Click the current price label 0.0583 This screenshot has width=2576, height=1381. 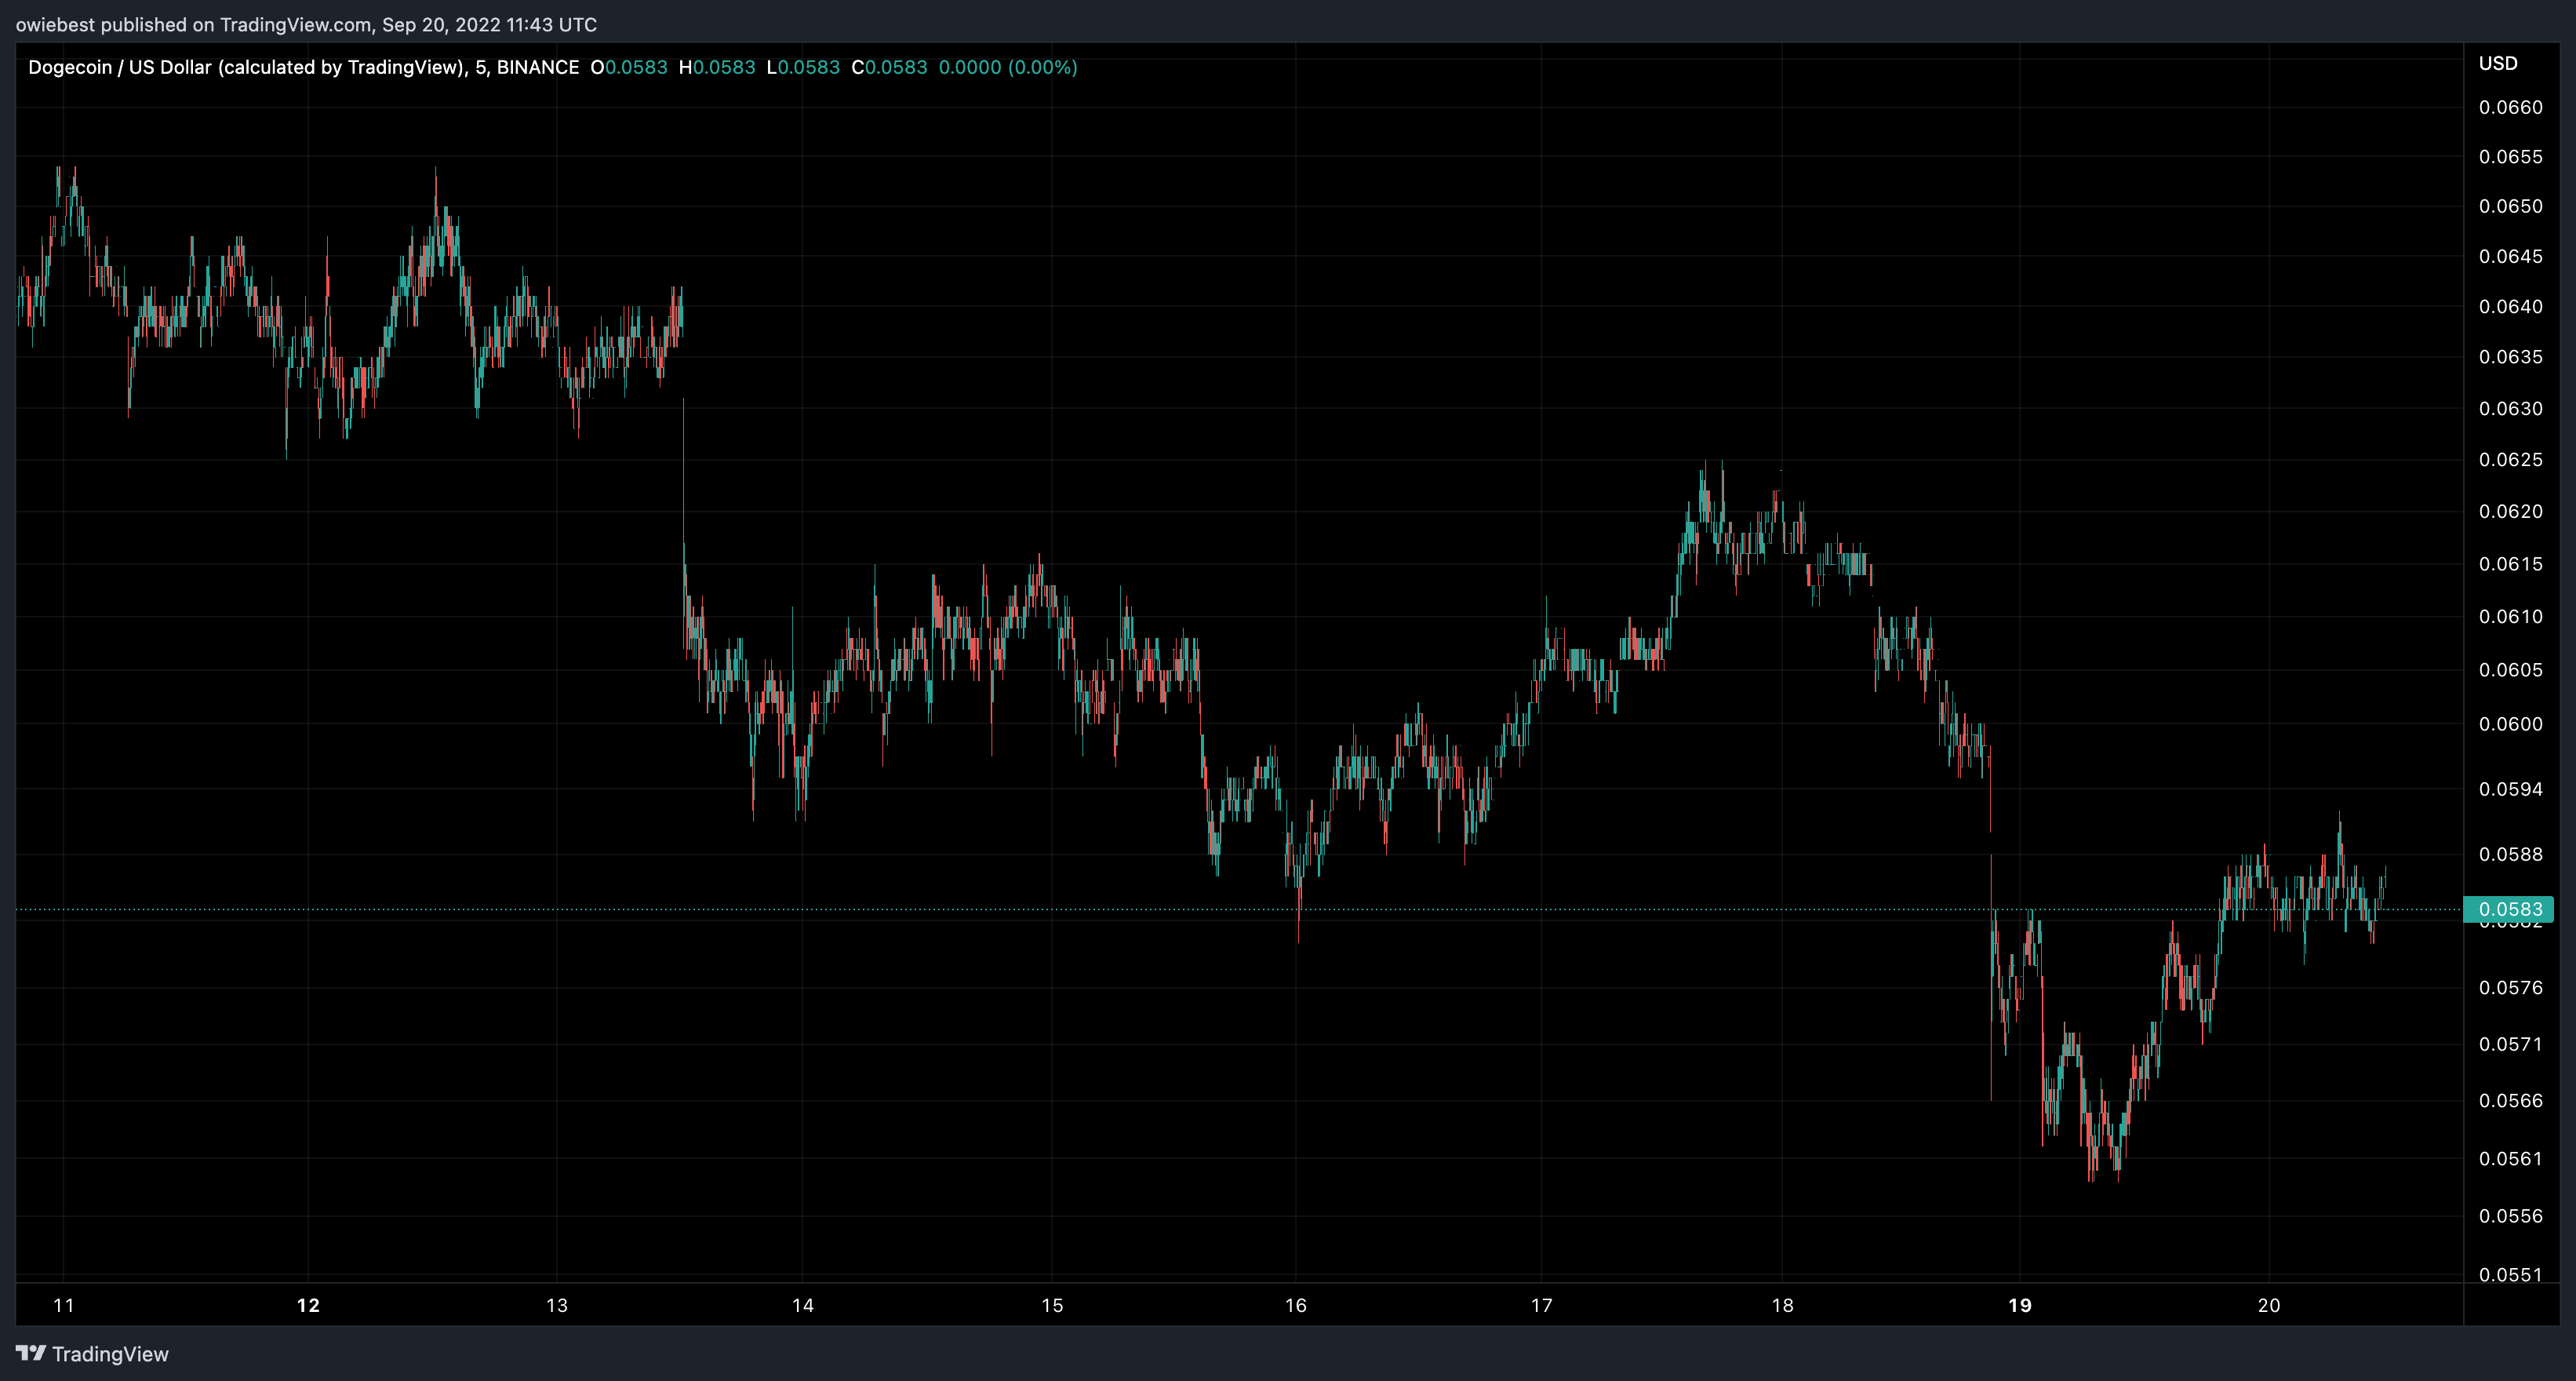coord(2509,909)
